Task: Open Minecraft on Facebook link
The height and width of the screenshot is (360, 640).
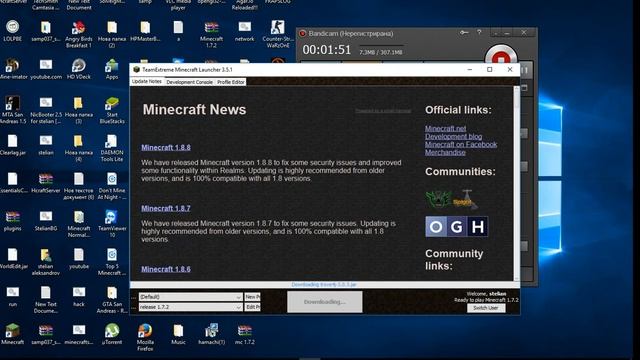Action: (461, 144)
